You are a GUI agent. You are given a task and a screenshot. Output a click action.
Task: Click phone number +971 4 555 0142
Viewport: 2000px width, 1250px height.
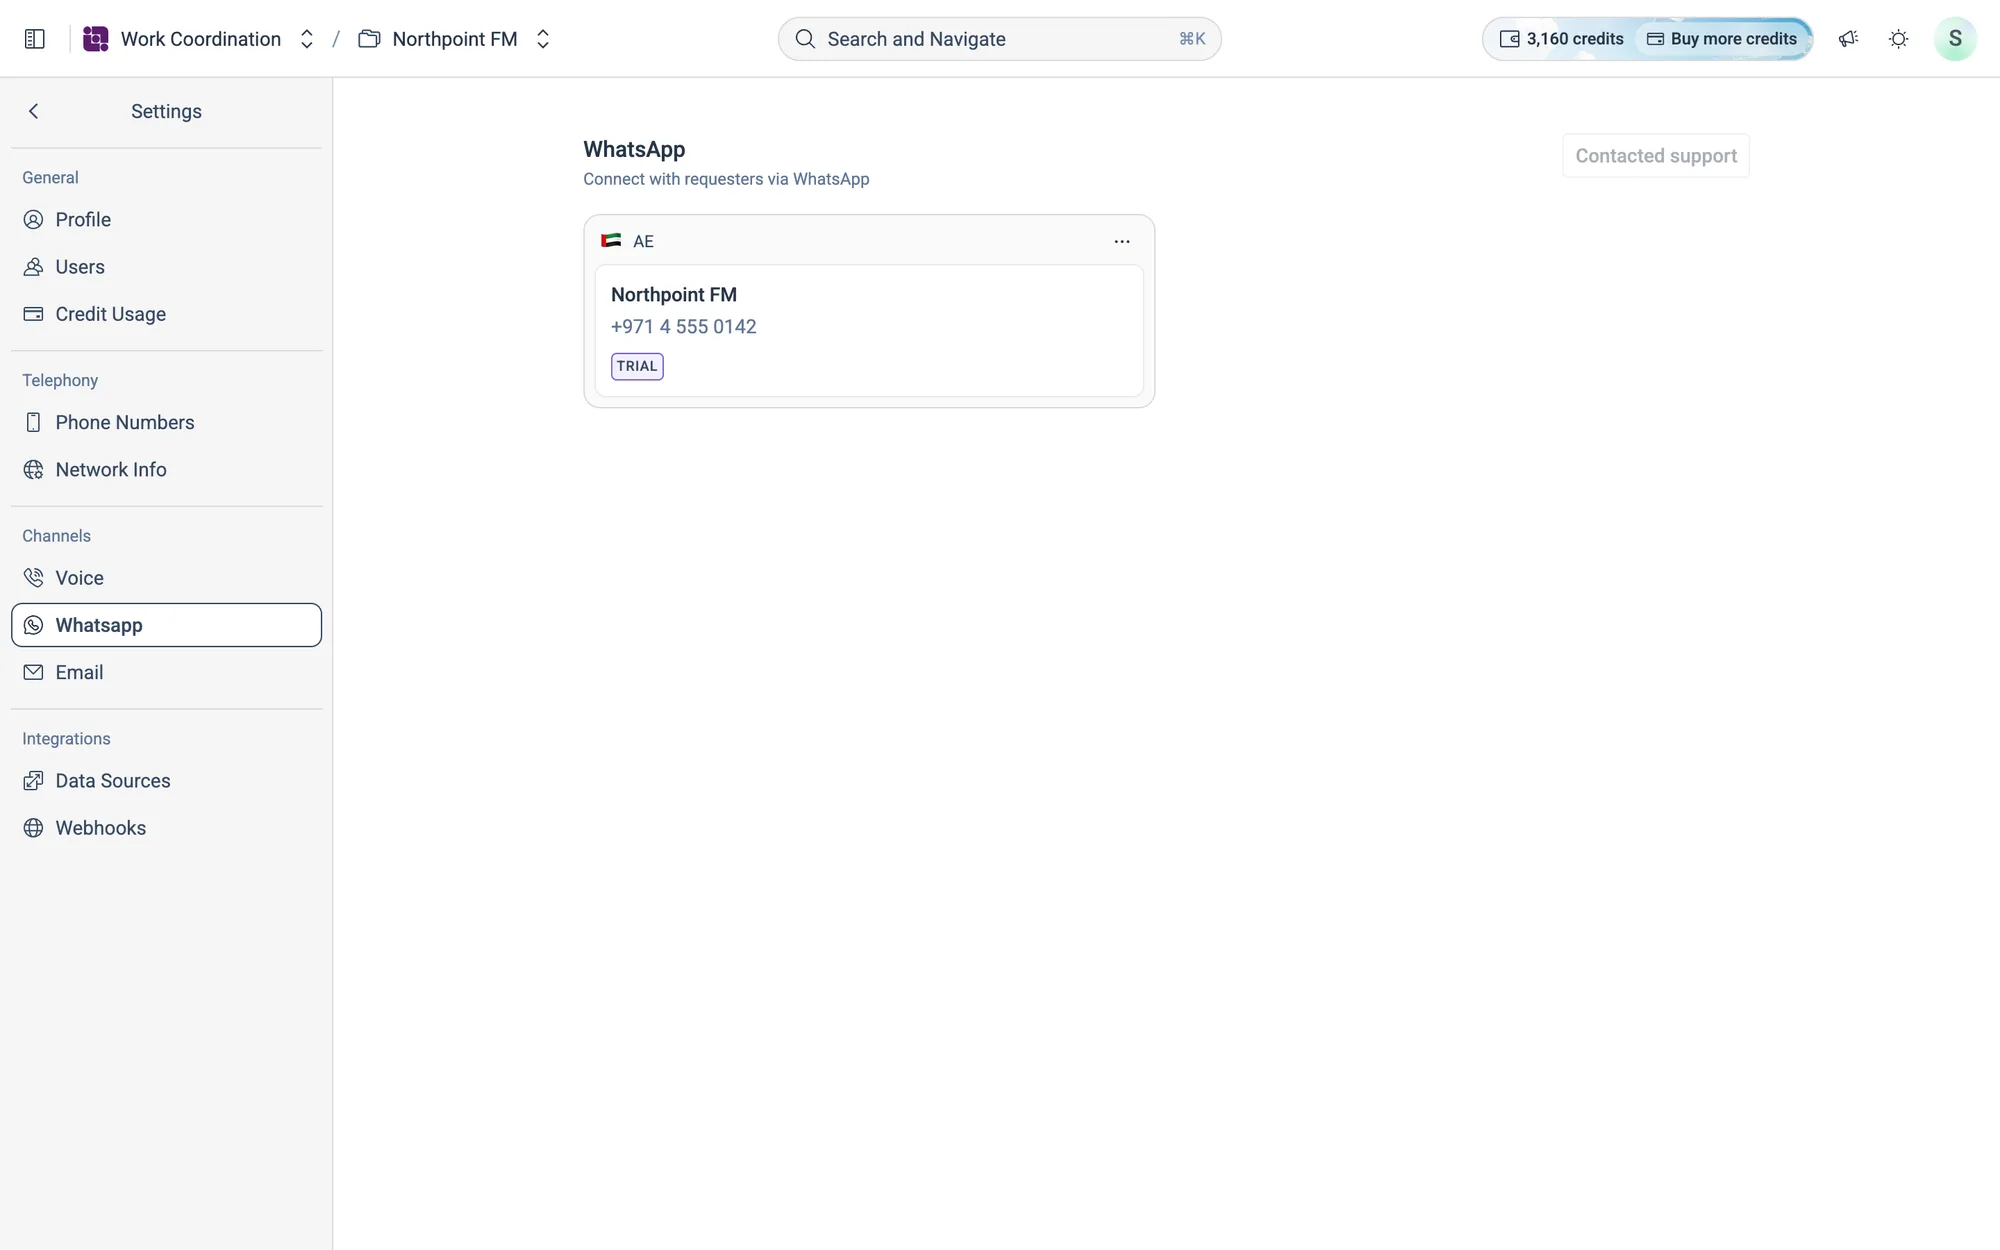684,327
